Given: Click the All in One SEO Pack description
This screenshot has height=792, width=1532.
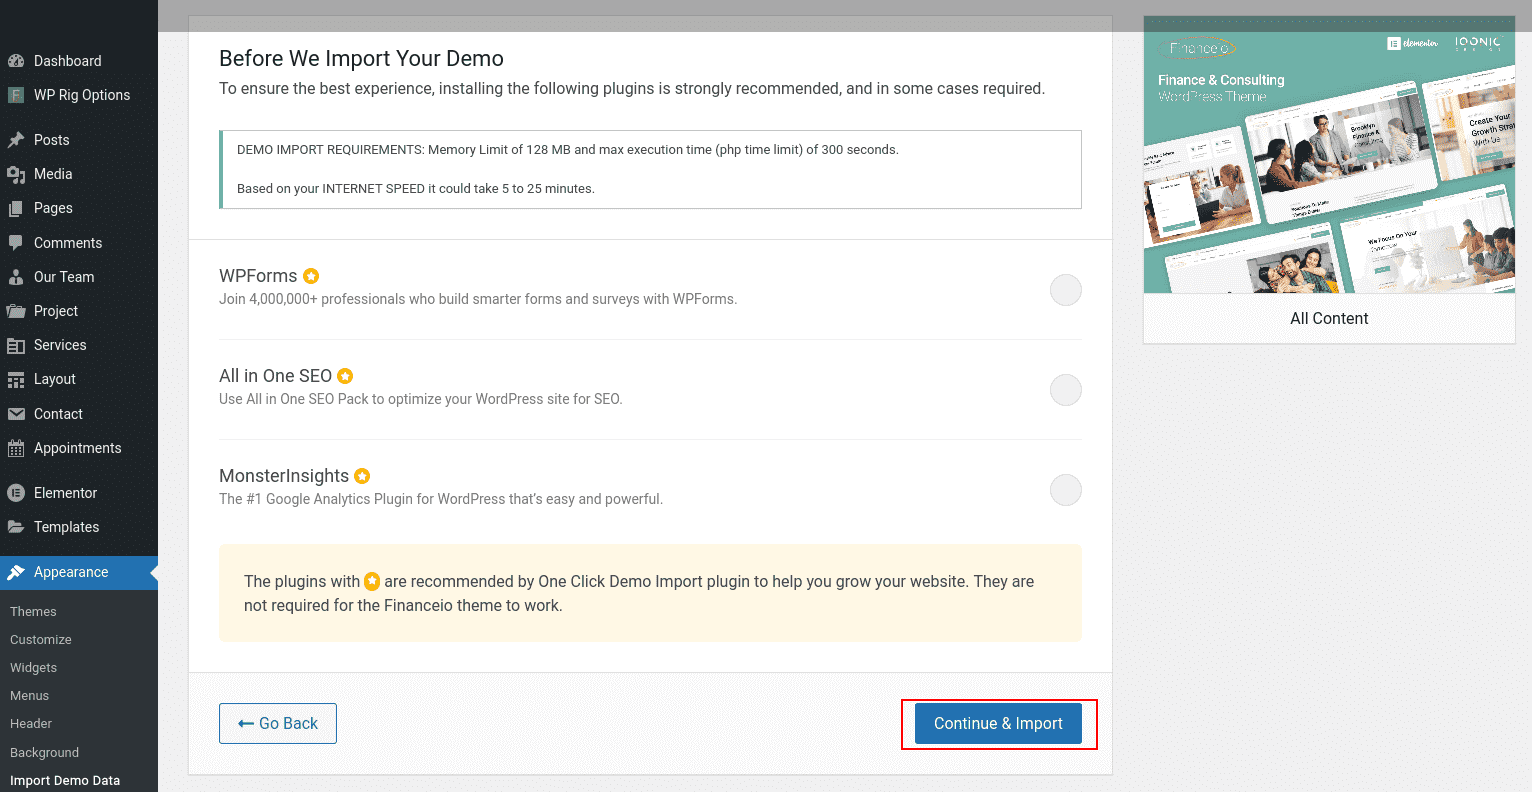Looking at the screenshot, I should point(421,399).
